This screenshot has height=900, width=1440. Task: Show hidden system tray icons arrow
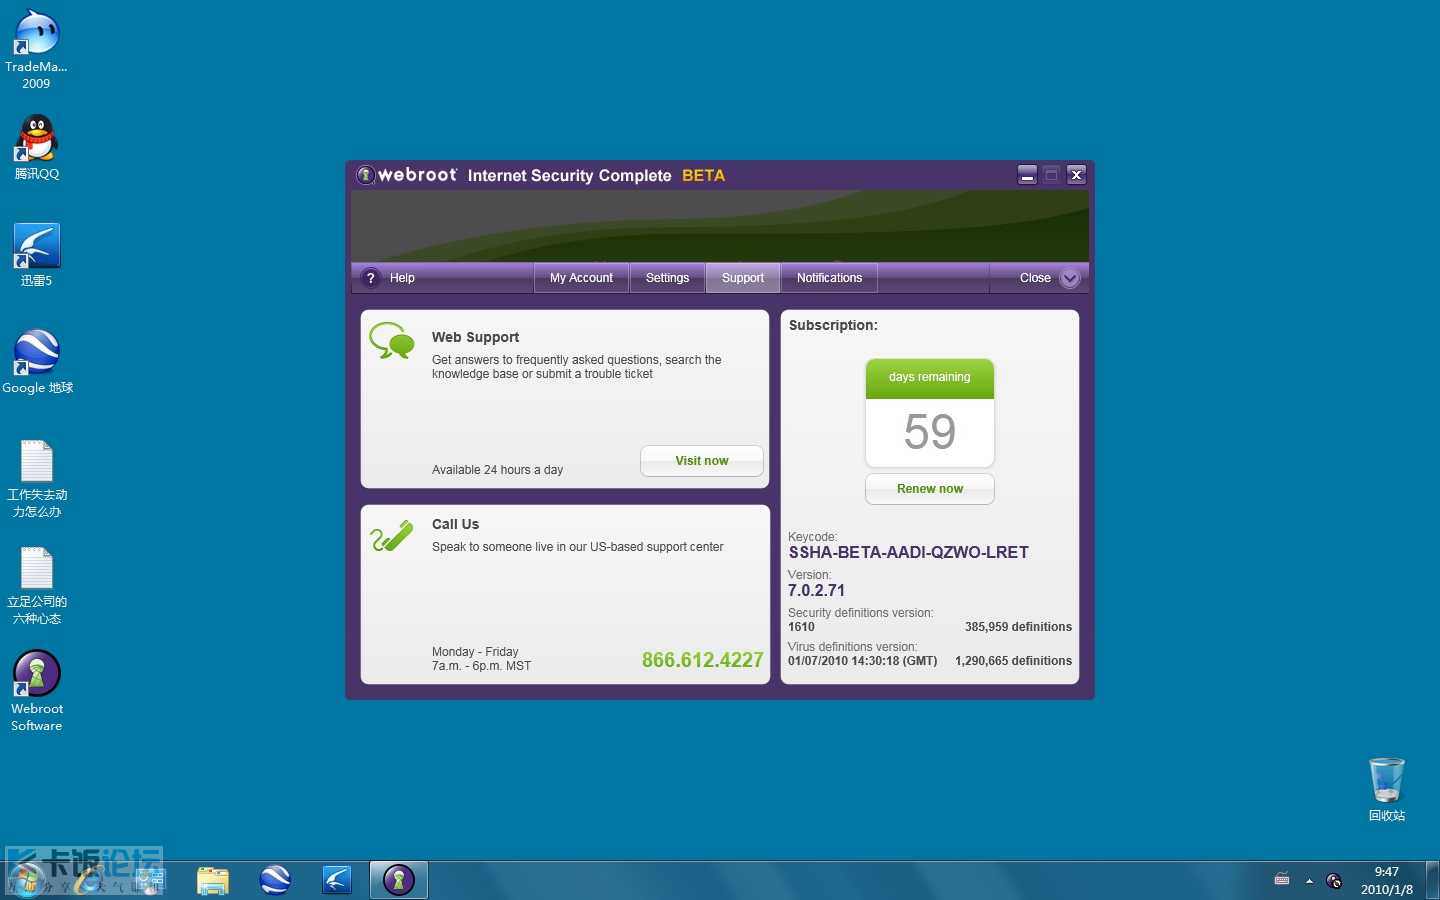tap(1309, 881)
